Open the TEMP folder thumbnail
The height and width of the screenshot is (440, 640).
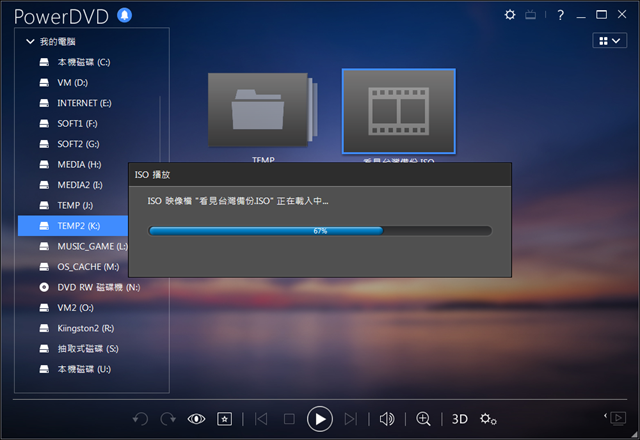(x=262, y=110)
